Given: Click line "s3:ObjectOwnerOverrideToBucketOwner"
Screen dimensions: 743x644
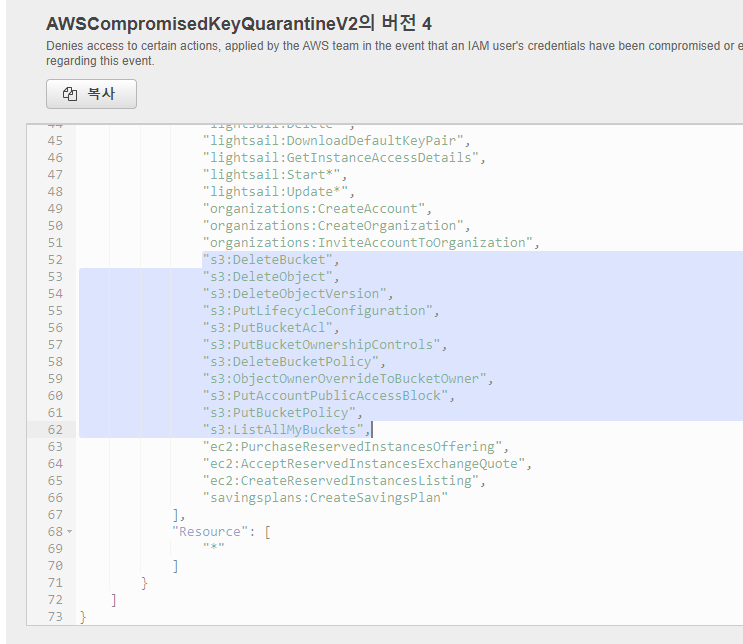Looking at the screenshot, I should click(x=348, y=379).
